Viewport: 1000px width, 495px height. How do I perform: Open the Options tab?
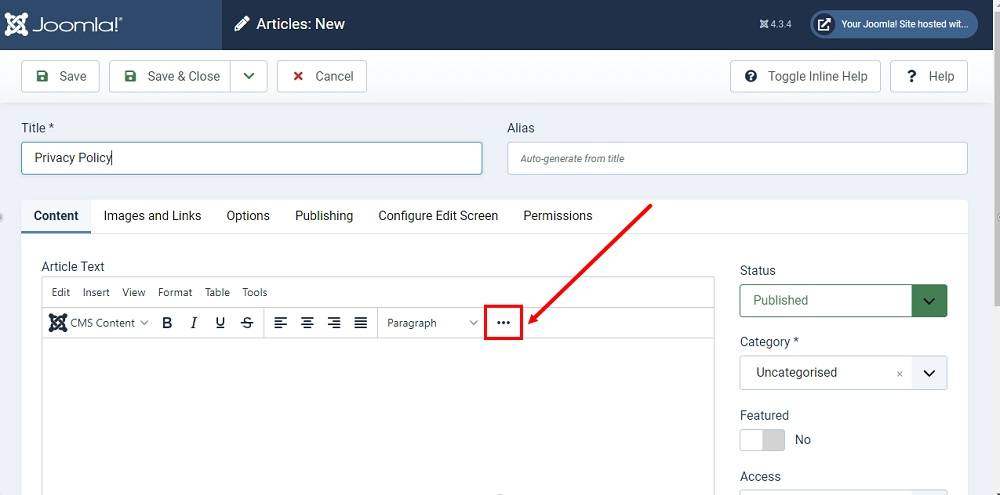click(248, 216)
